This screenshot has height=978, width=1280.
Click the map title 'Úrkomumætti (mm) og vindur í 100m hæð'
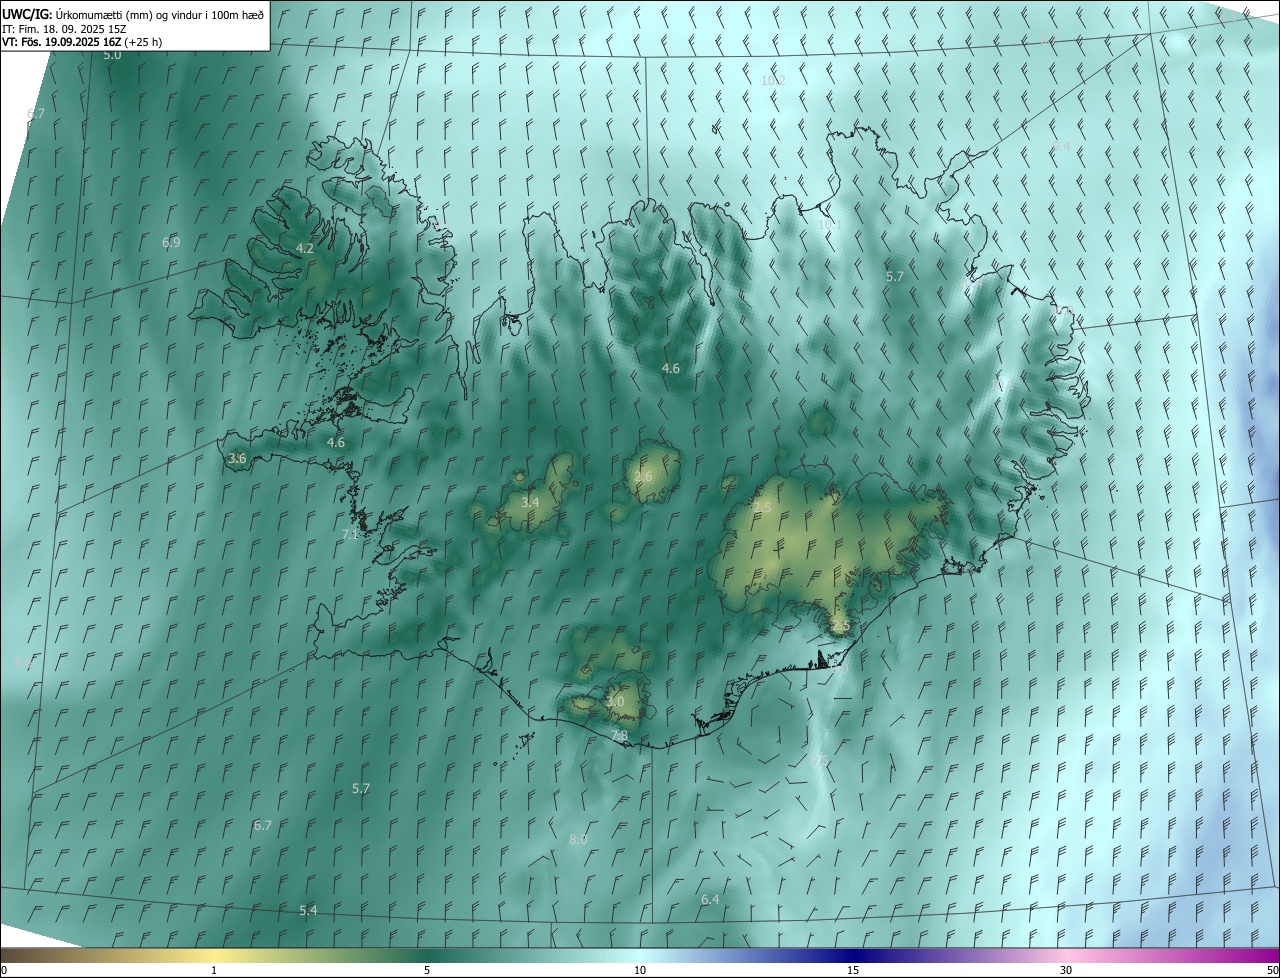(159, 14)
